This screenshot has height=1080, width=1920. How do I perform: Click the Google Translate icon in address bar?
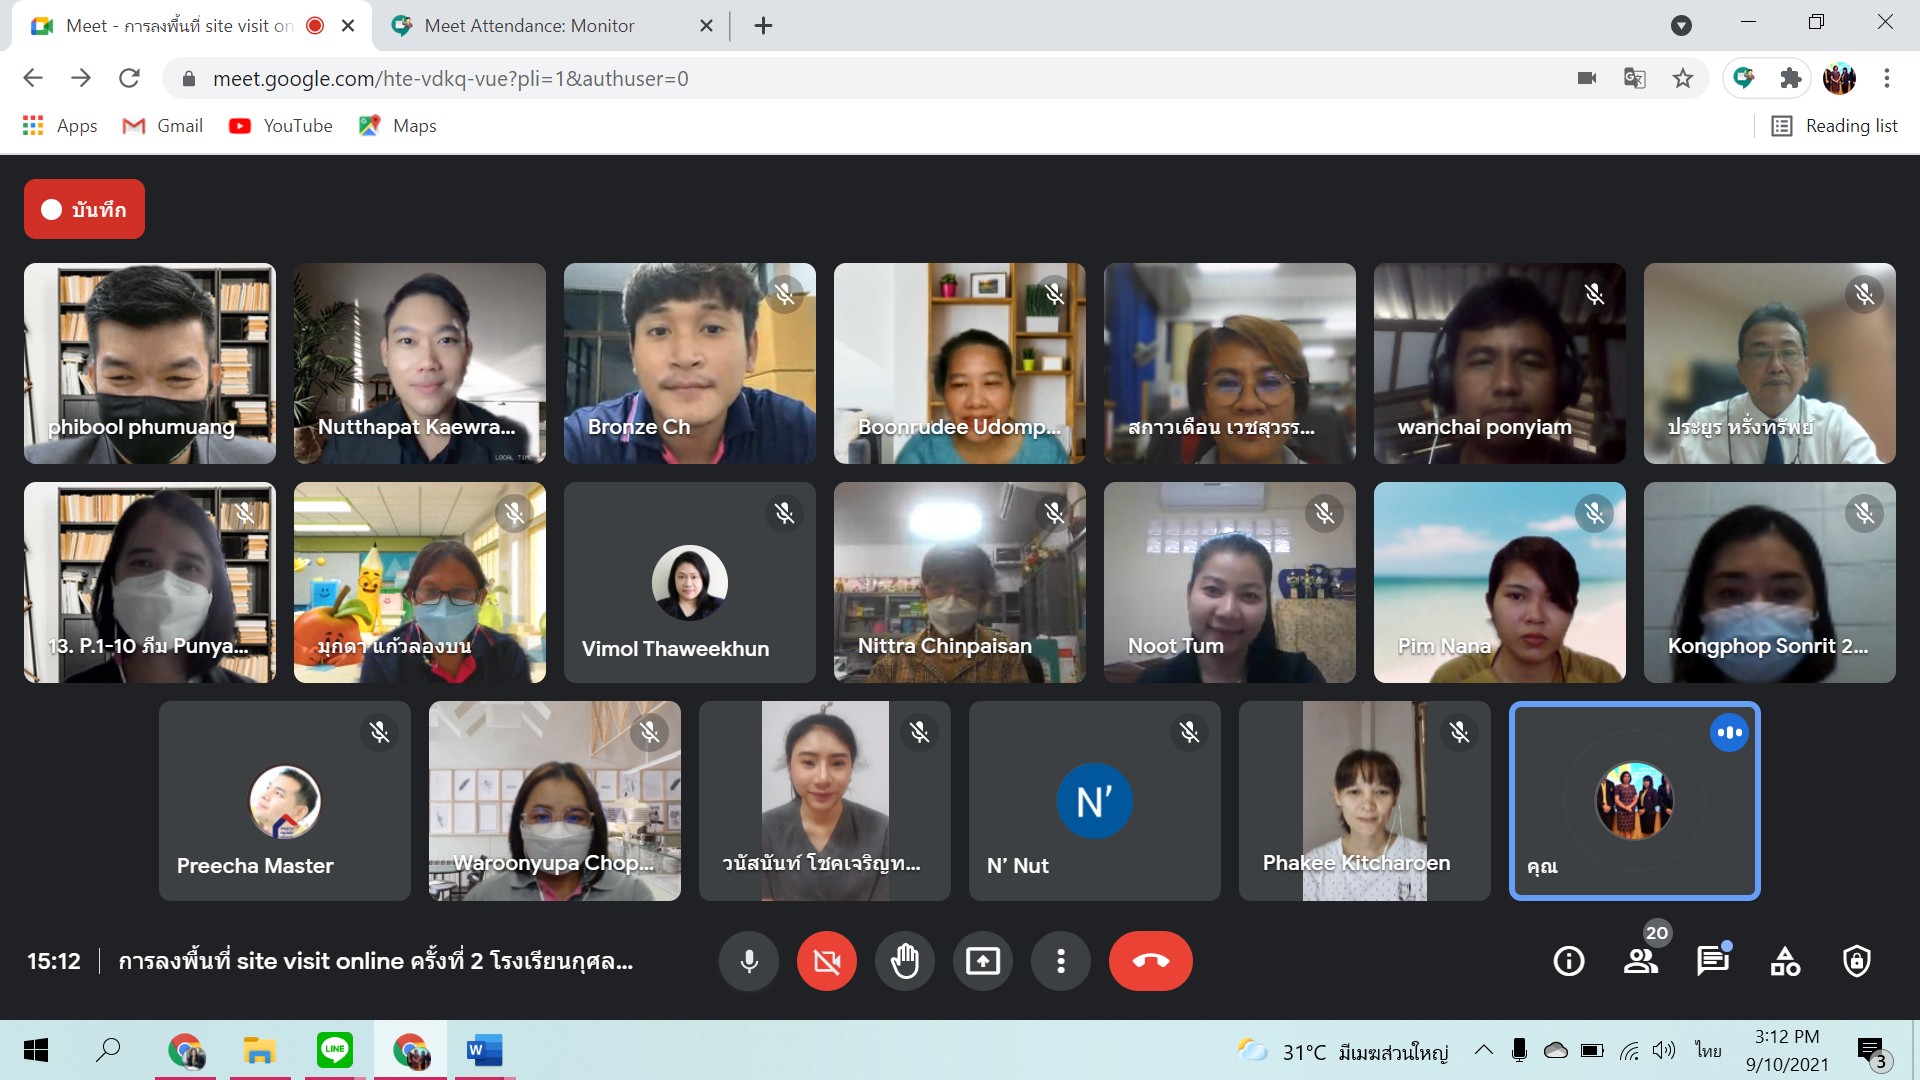(x=1635, y=78)
